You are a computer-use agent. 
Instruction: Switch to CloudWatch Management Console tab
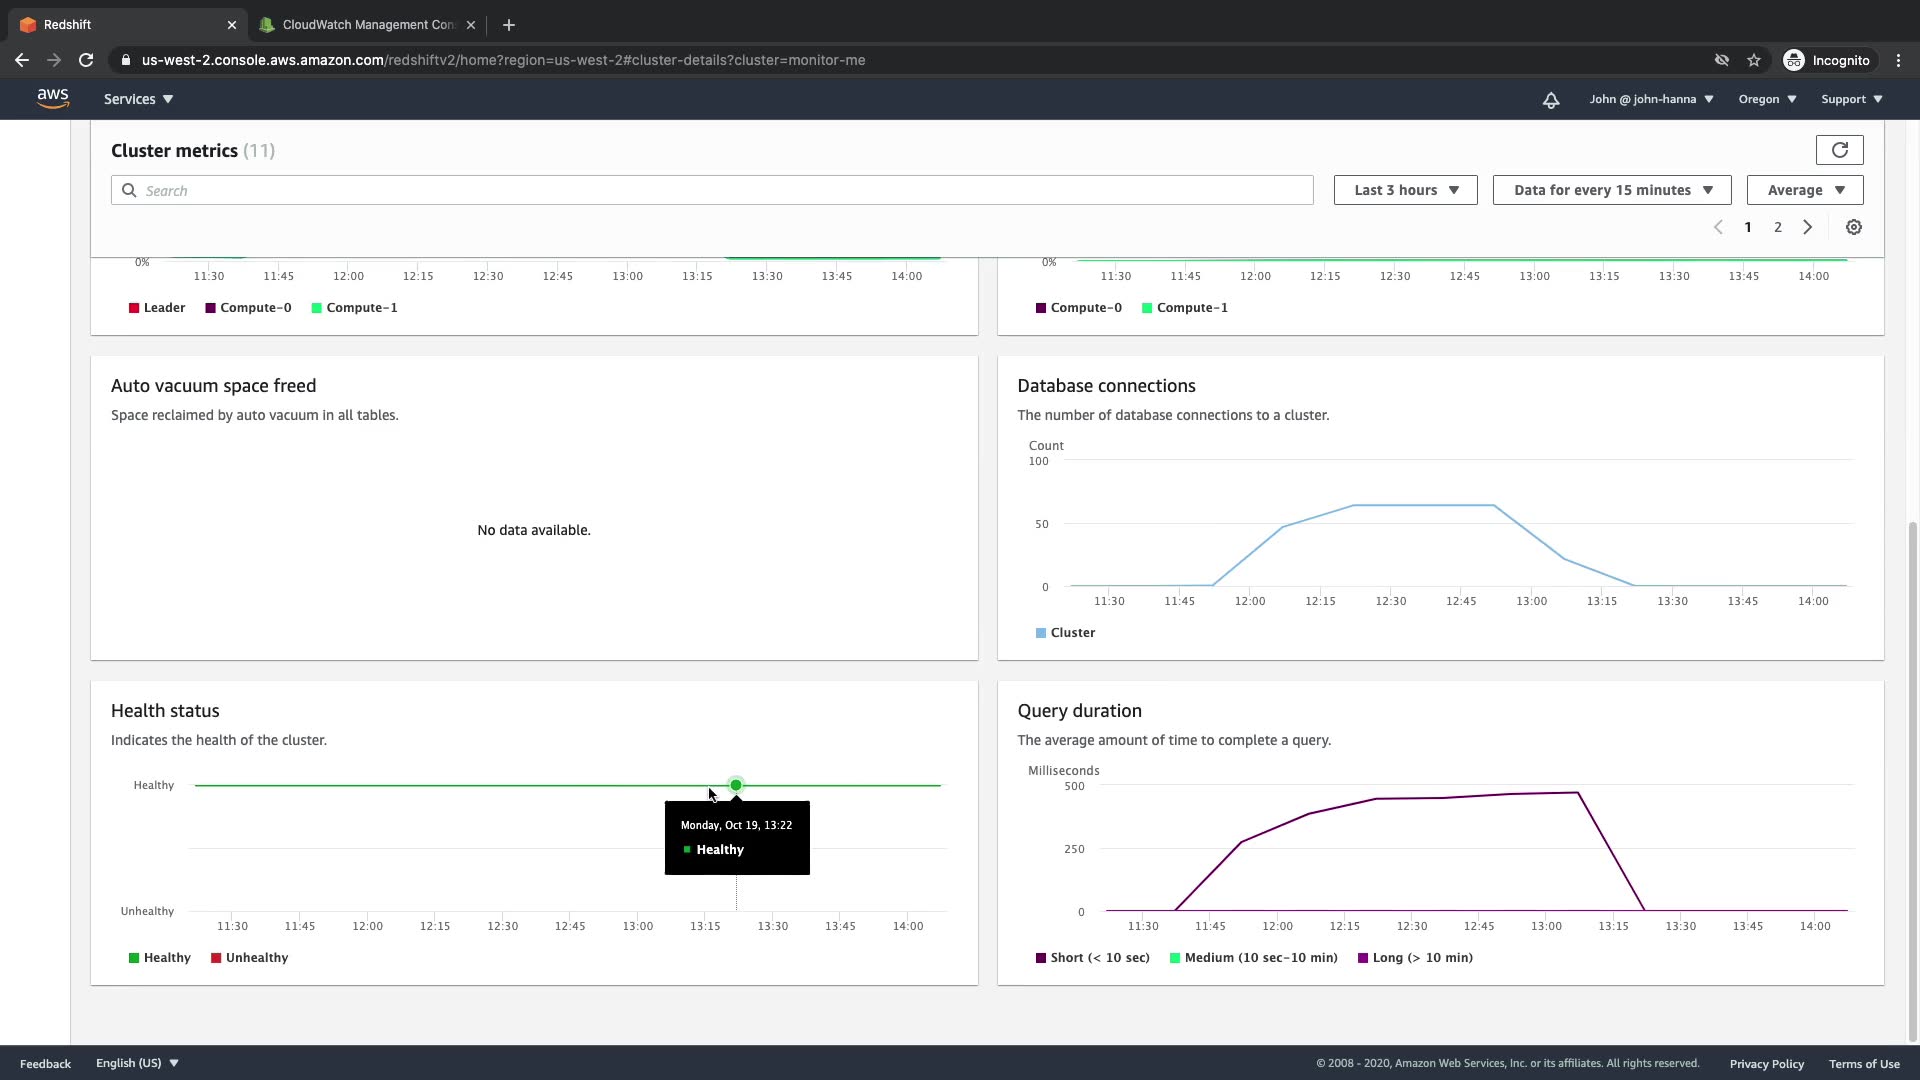[367, 24]
